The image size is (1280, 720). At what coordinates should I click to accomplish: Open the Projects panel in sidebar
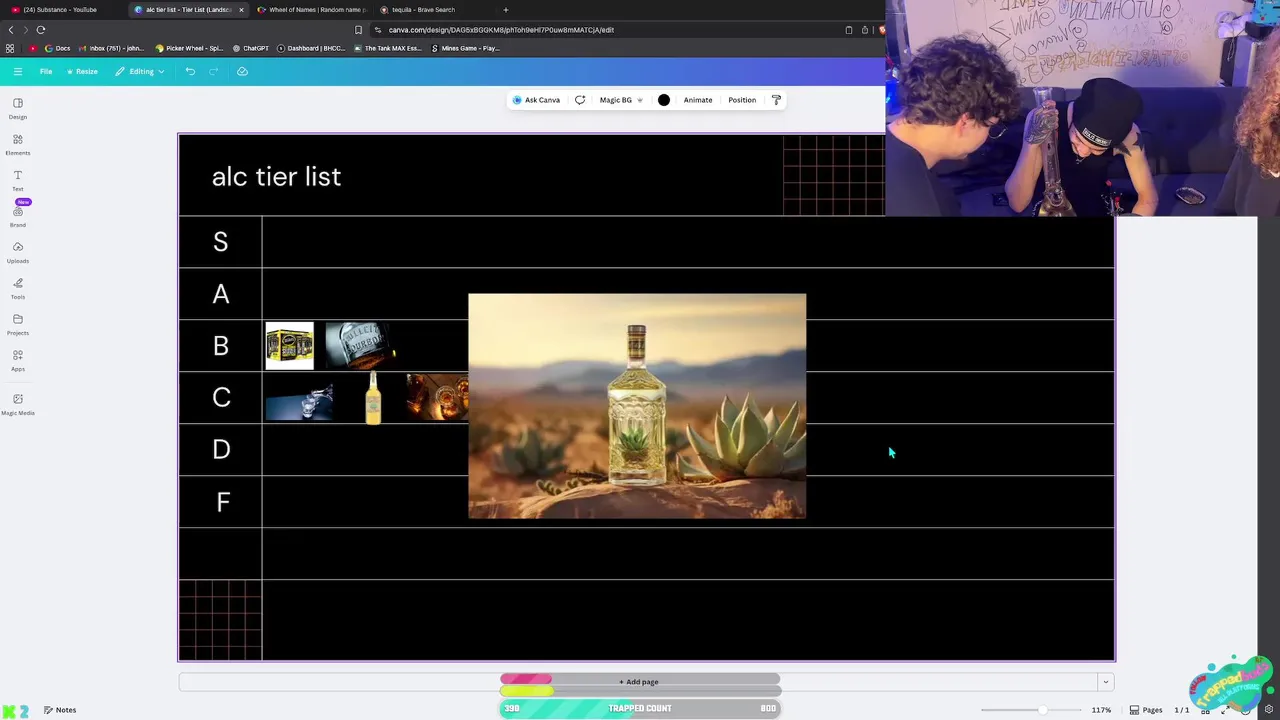(x=18, y=324)
